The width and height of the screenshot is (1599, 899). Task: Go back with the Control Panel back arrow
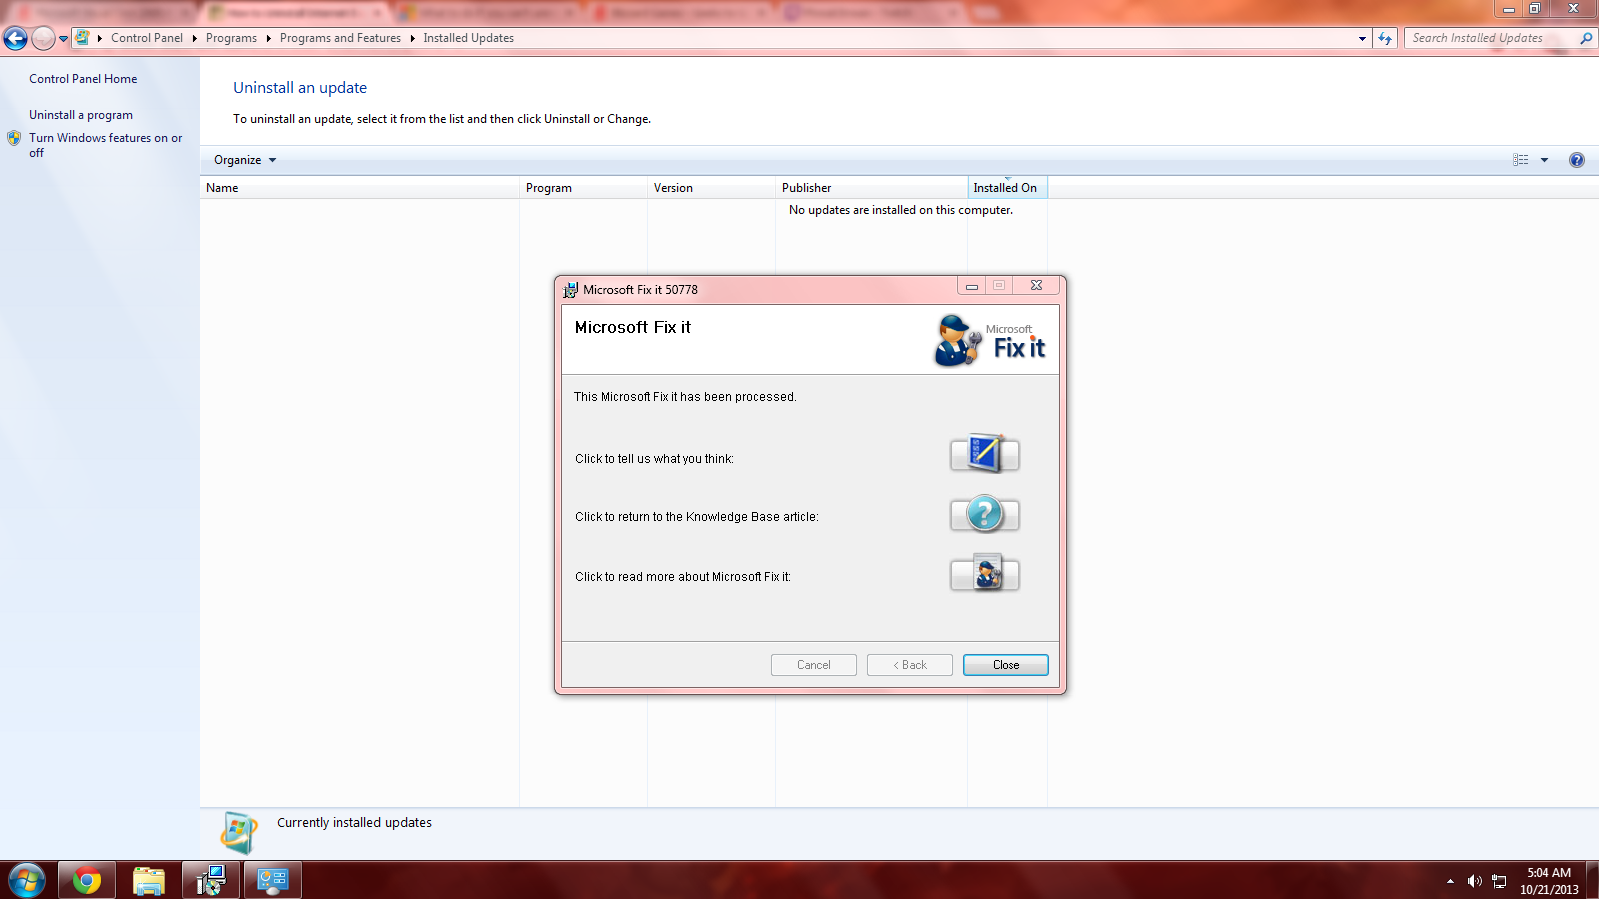pyautogui.click(x=15, y=39)
